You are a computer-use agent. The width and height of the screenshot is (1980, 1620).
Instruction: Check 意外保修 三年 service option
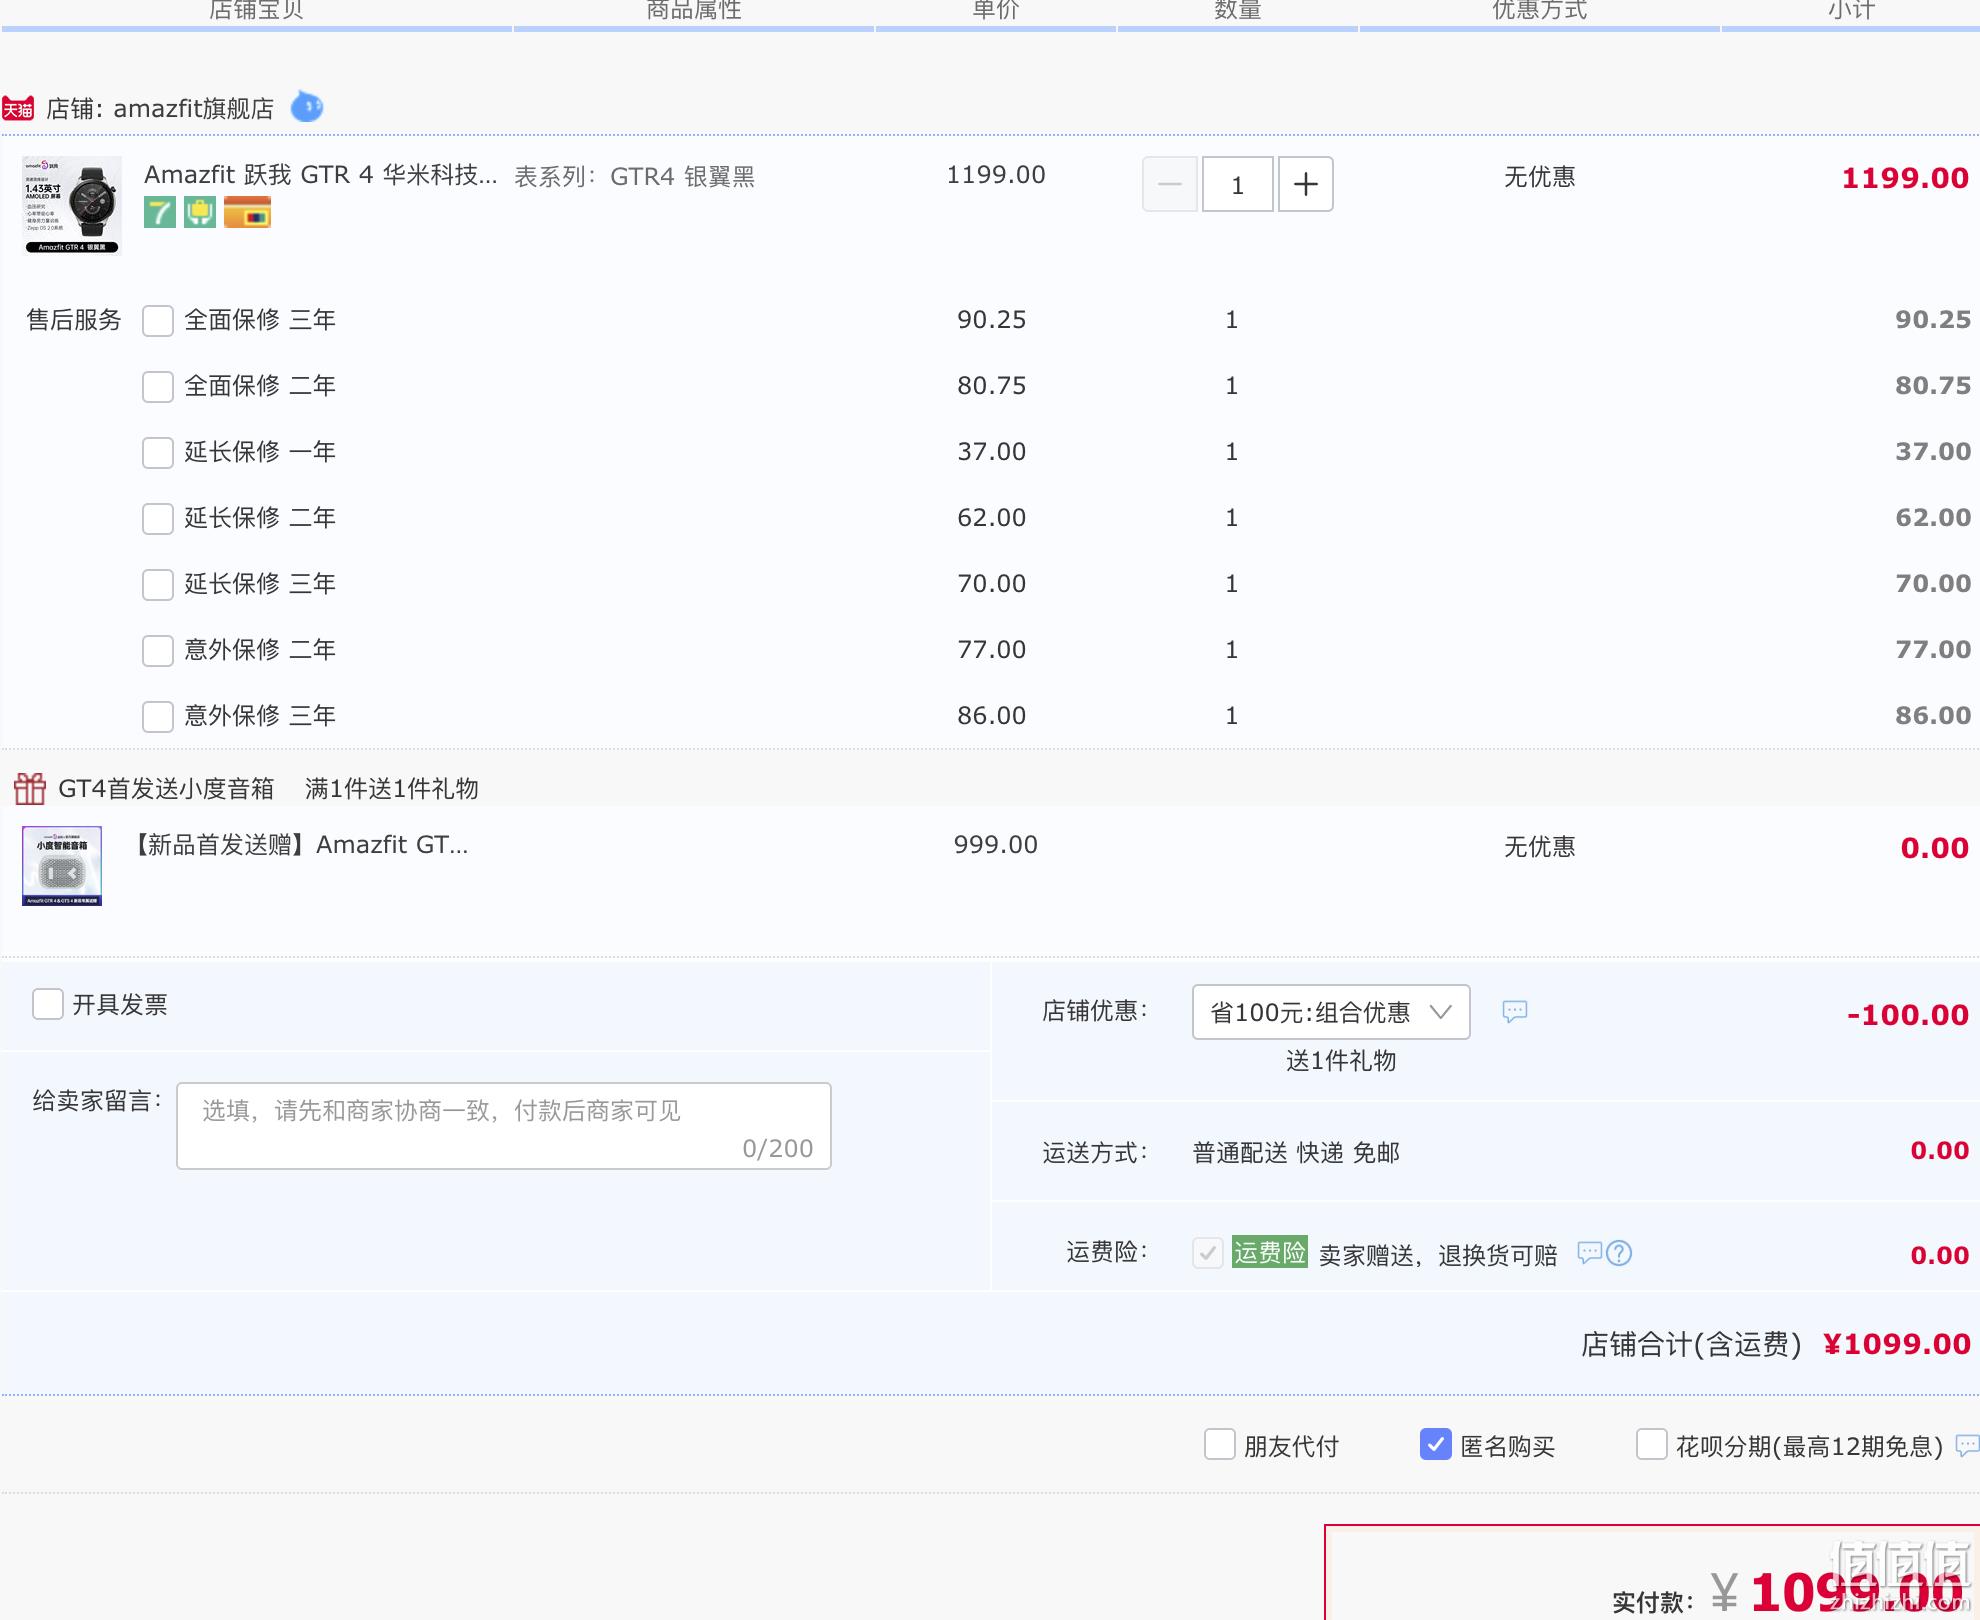[158, 717]
